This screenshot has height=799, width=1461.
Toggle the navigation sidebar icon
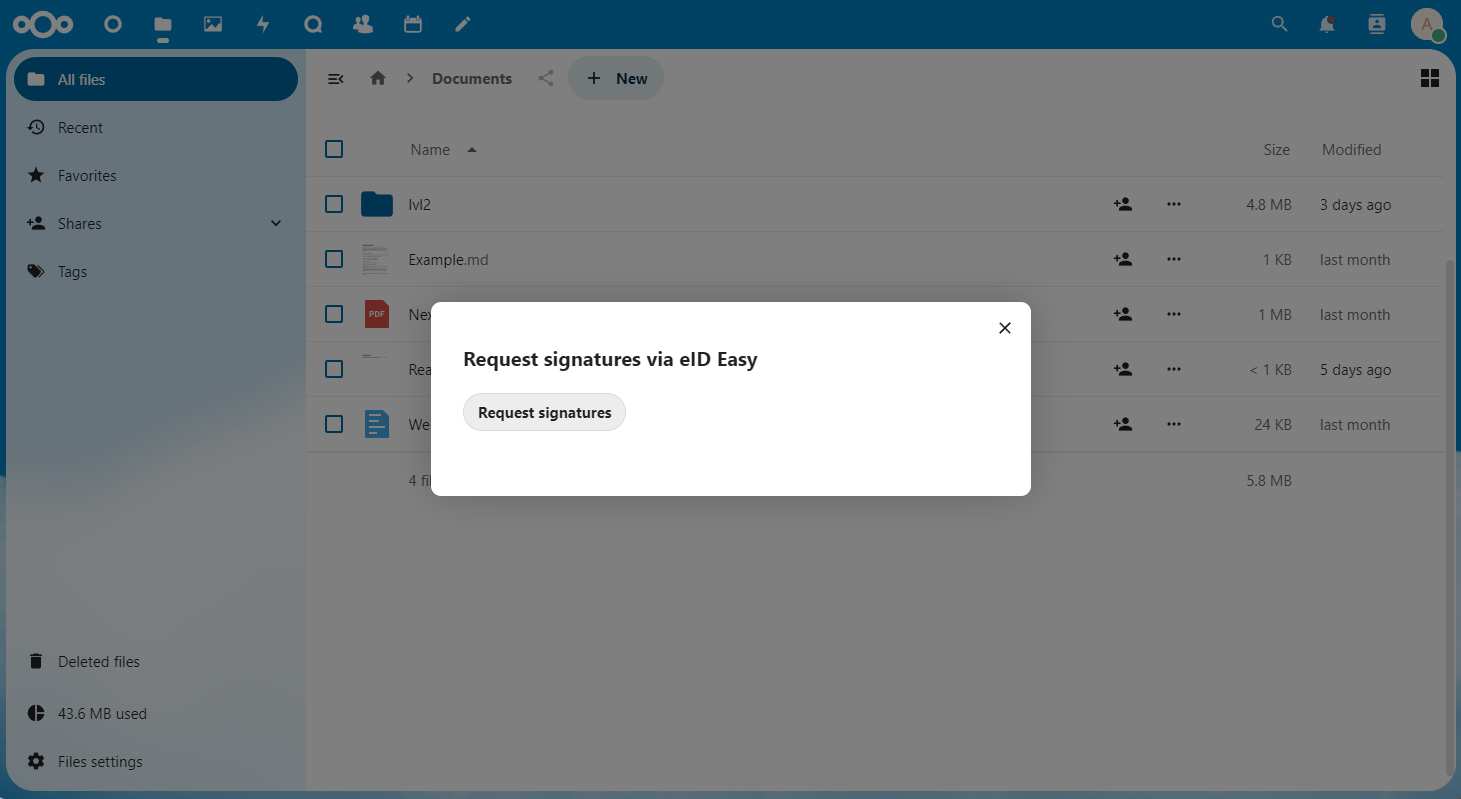click(x=336, y=78)
